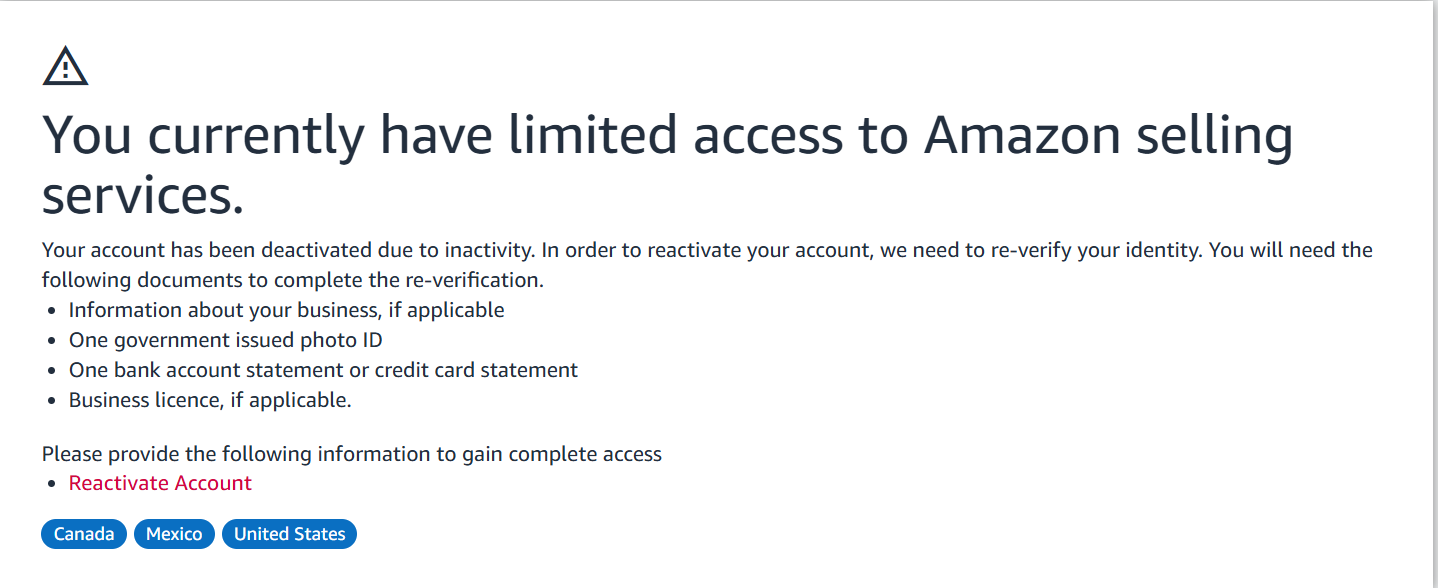Click the 'following documents to complete the re-verification' line

click(x=293, y=280)
